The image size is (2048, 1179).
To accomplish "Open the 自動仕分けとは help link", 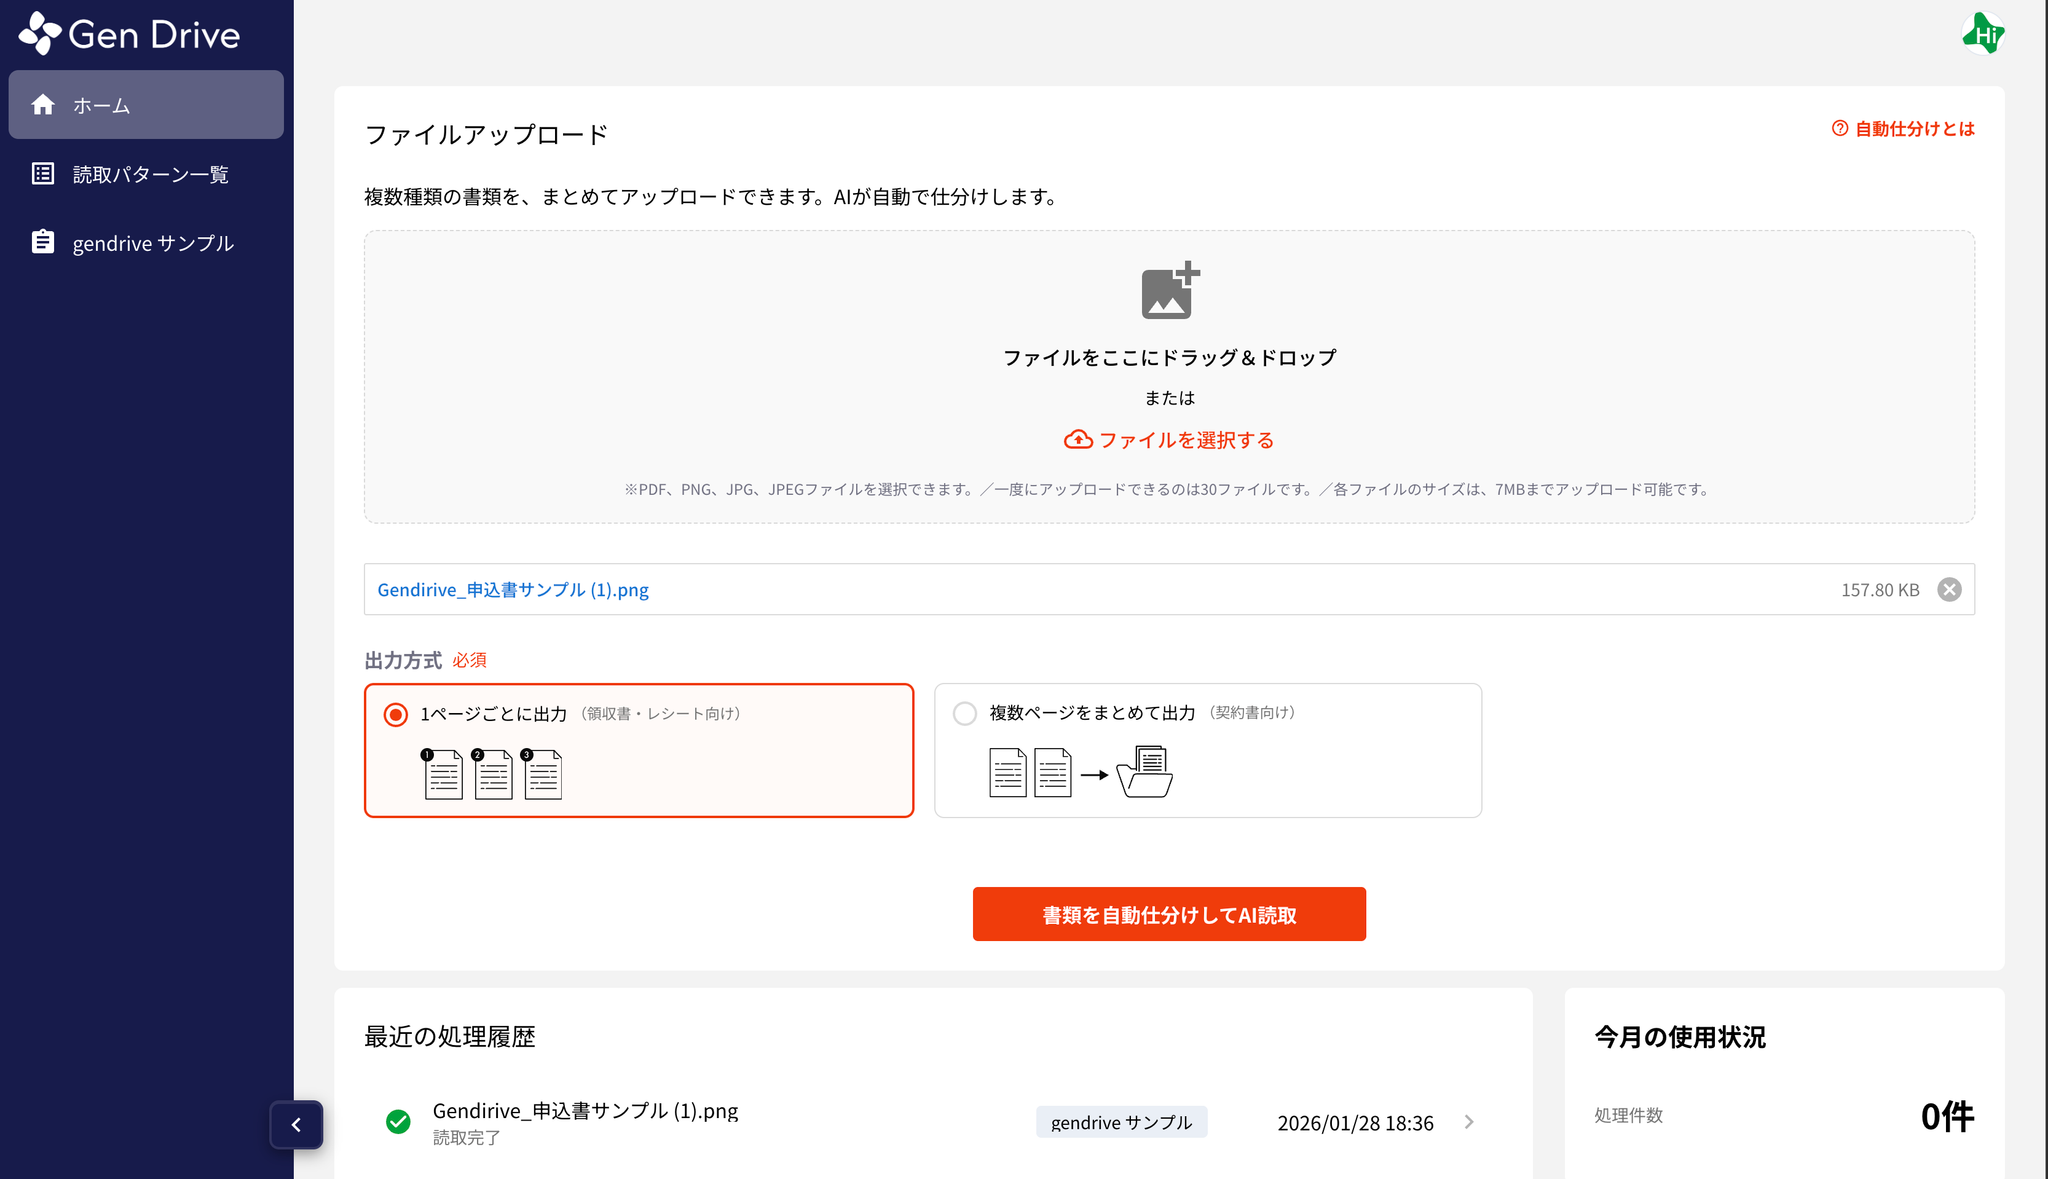I will (1914, 129).
